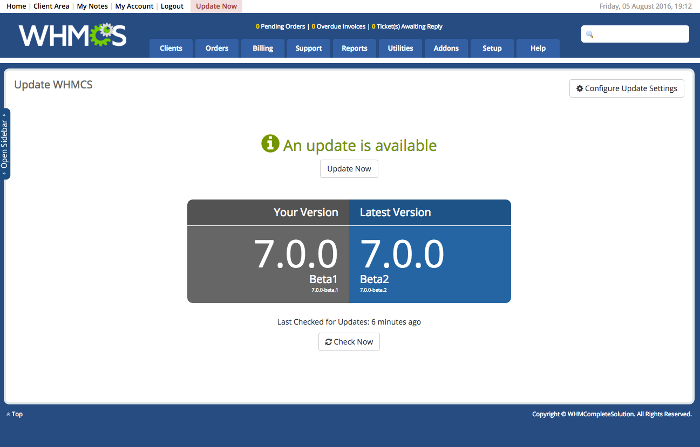View Ticket(s) Awaiting Reply link
700x447 pixels.
[407, 26]
